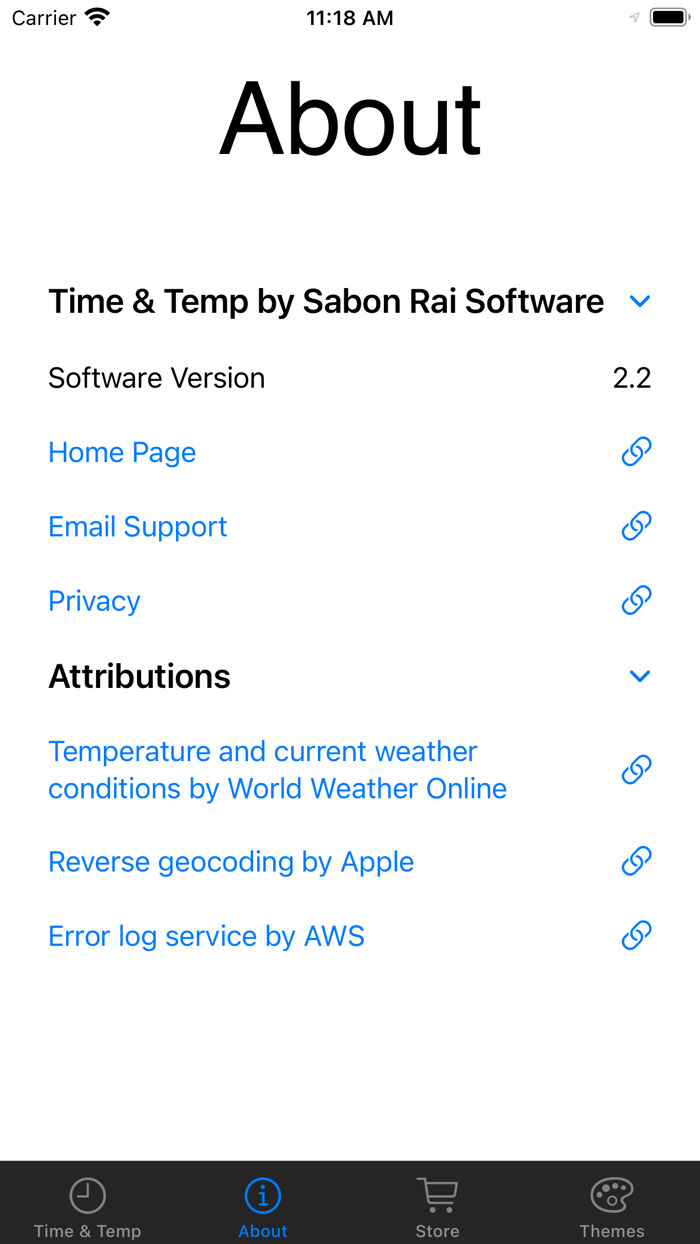
Task: Open the Home Page link icon
Action: tap(636, 451)
